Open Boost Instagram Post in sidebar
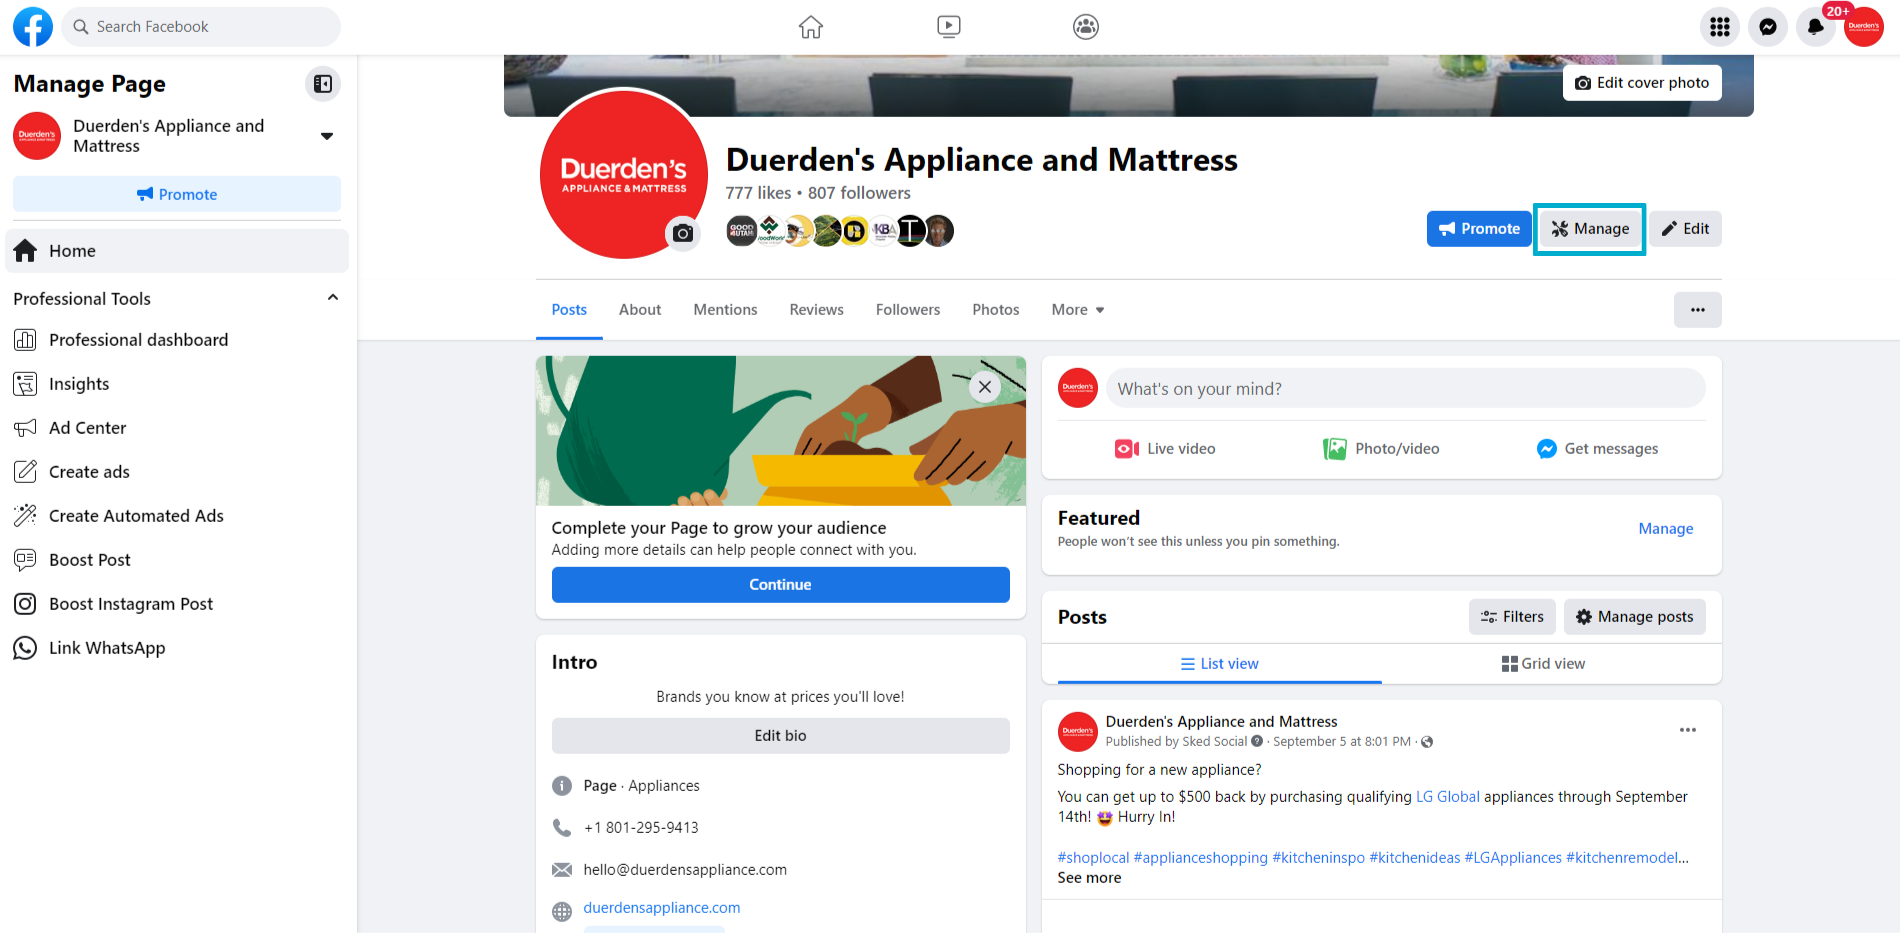 click(177, 604)
